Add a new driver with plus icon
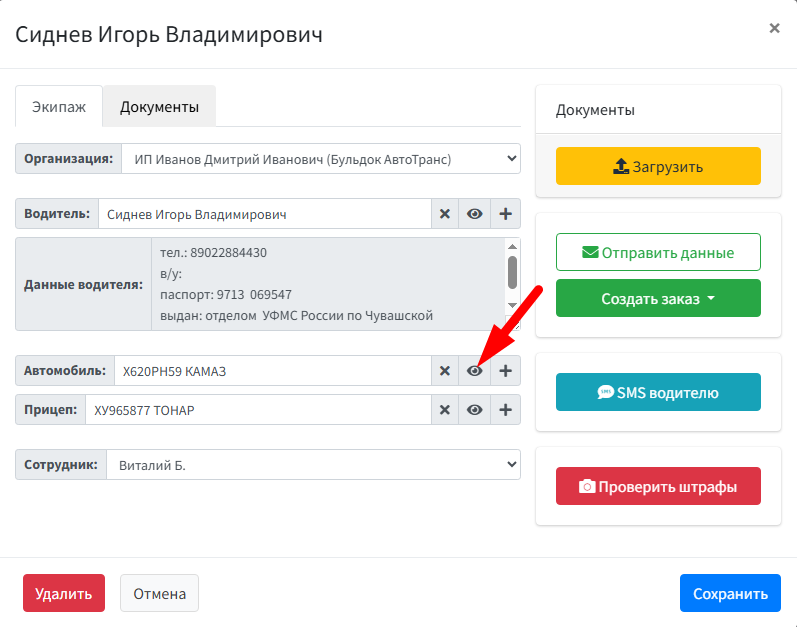Image resolution: width=797 pixels, height=627 pixels. [505, 214]
